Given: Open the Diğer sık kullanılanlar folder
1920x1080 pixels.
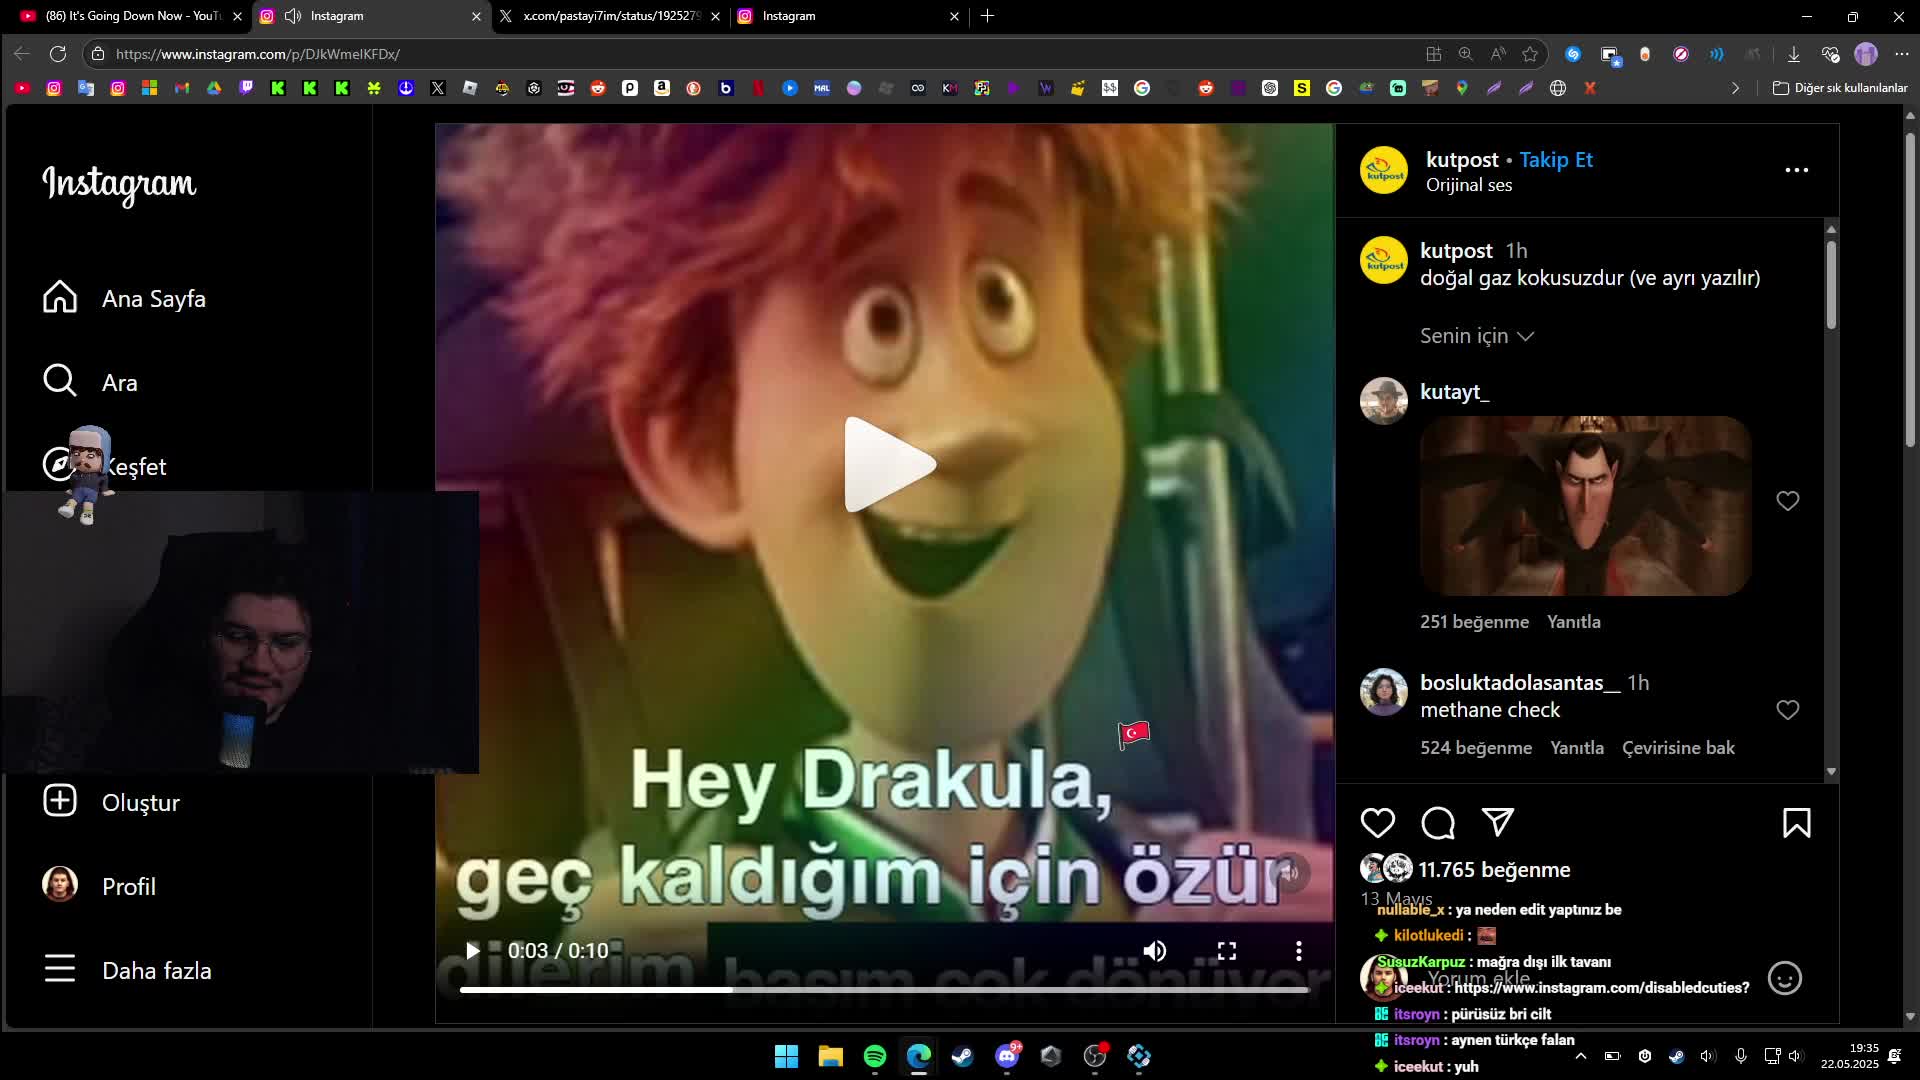Looking at the screenshot, I should point(1840,88).
